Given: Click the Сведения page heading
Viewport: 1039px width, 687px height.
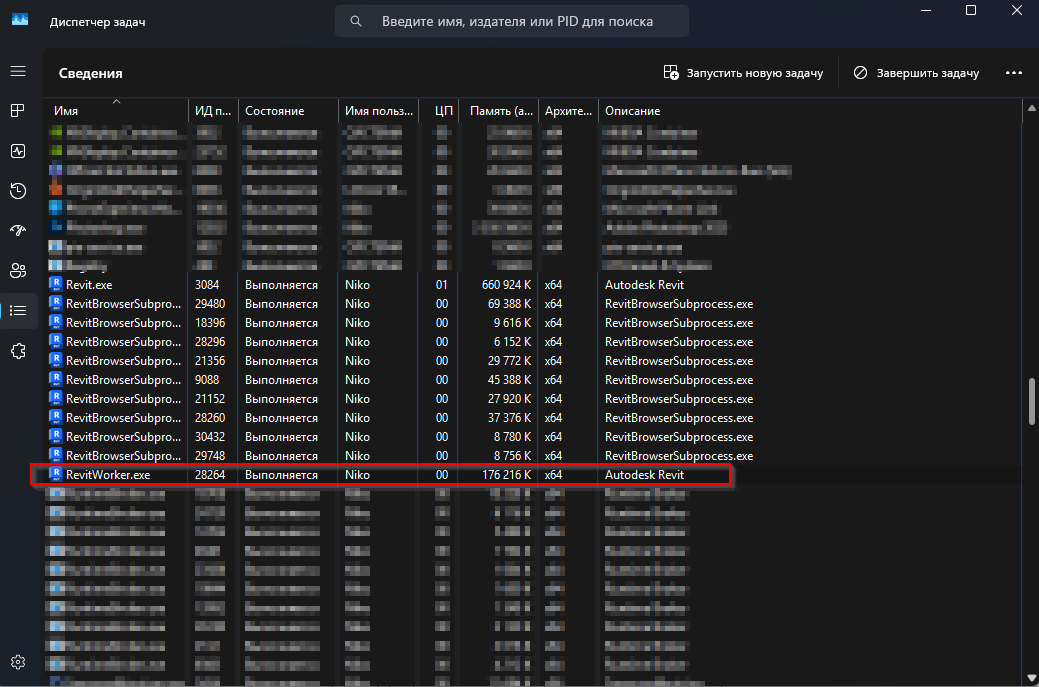Looking at the screenshot, I should 91,73.
